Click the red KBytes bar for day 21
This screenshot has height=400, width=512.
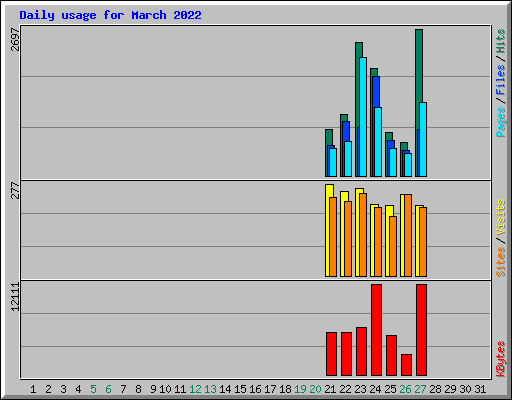click(x=331, y=354)
